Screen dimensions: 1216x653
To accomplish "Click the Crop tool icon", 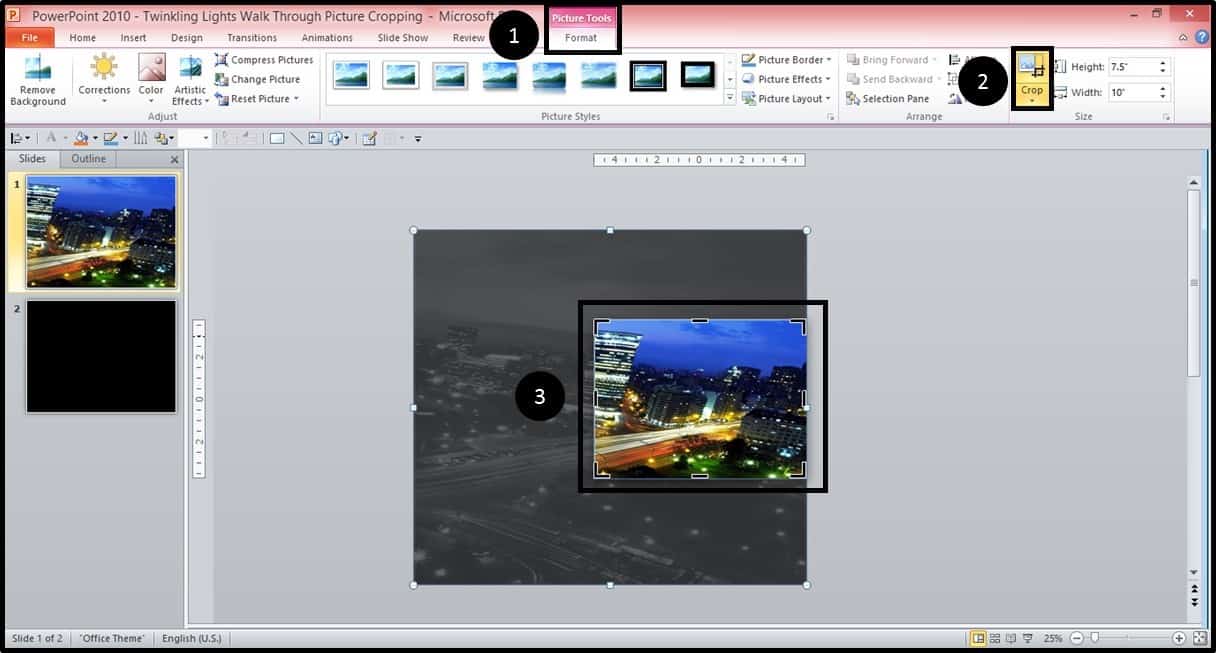I will 1031,68.
